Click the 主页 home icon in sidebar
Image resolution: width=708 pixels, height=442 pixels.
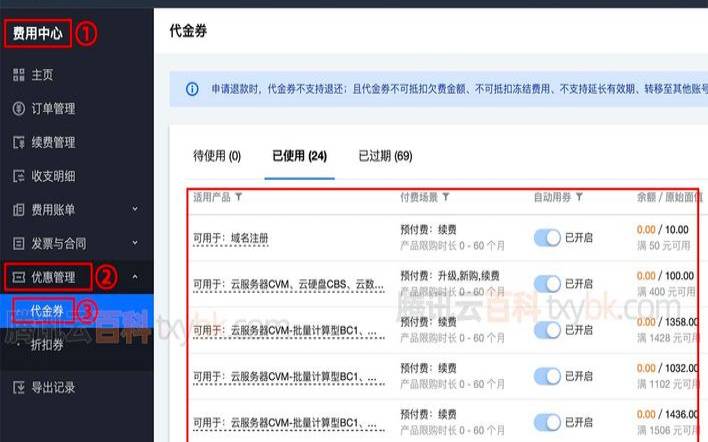click(x=17, y=75)
